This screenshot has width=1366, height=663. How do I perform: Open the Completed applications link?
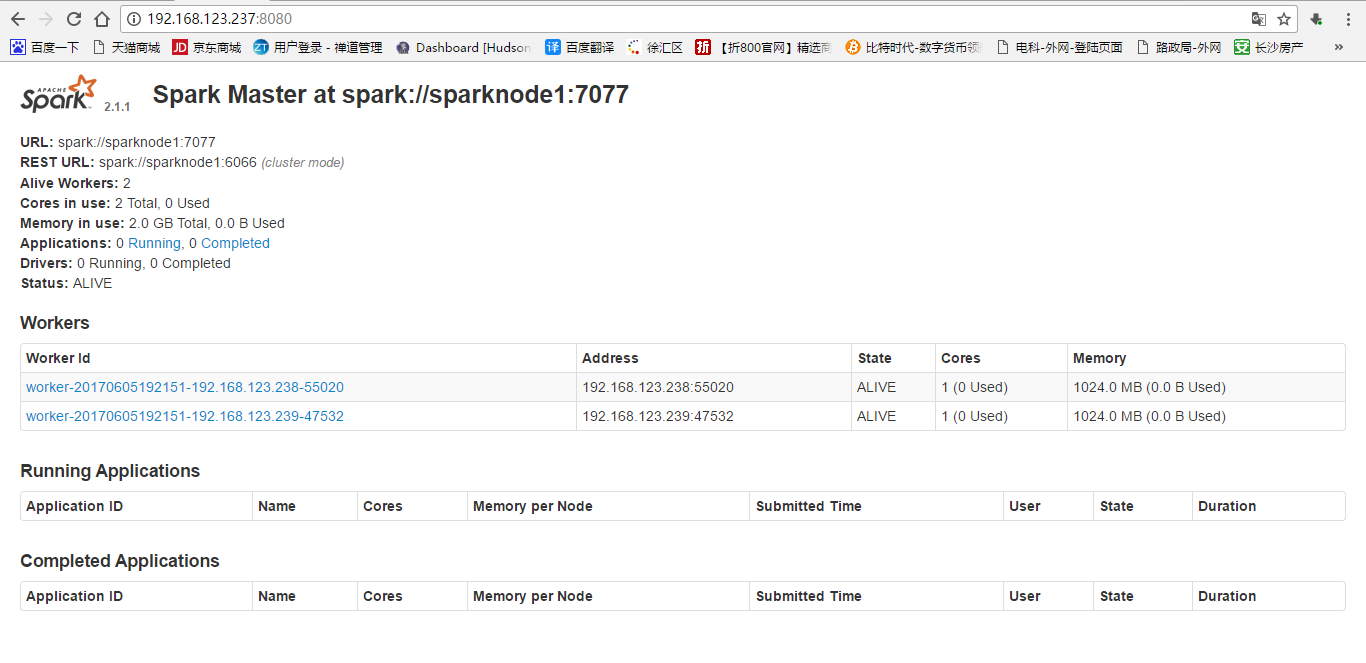click(235, 243)
